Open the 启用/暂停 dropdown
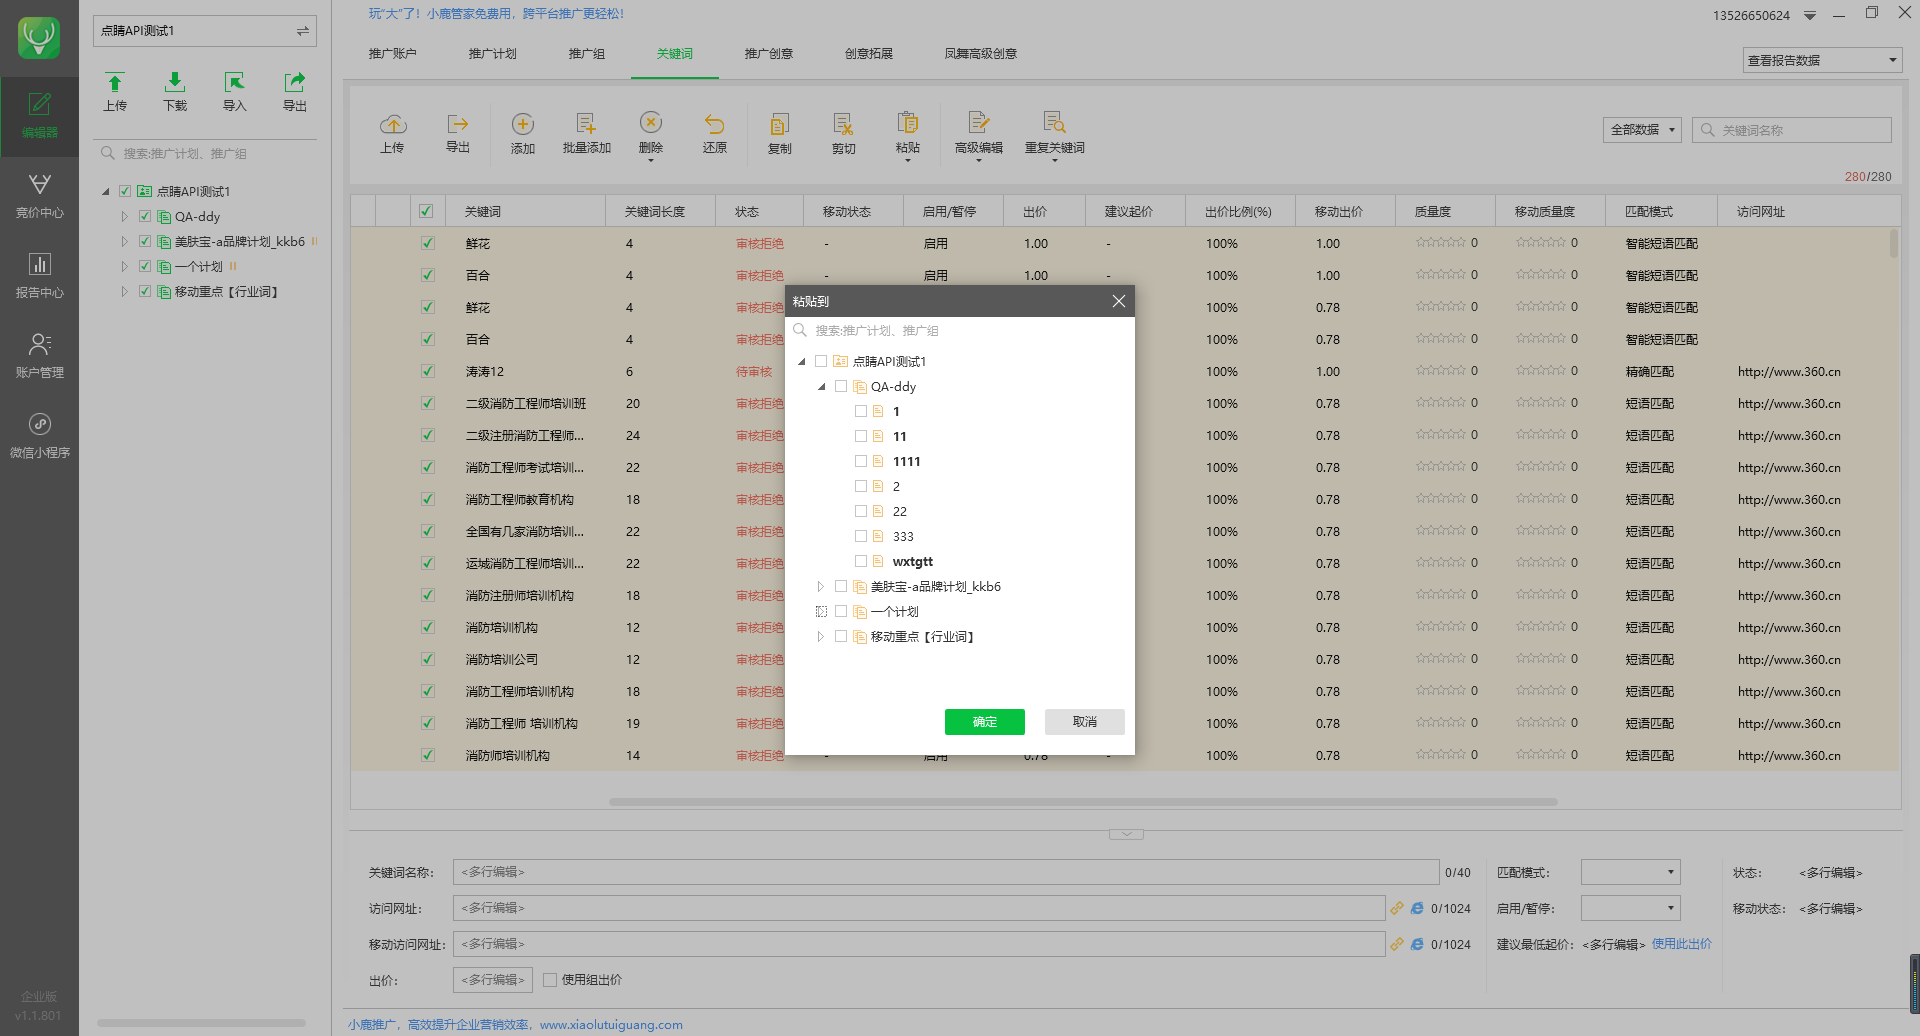The height and width of the screenshot is (1036, 1920). point(1630,908)
